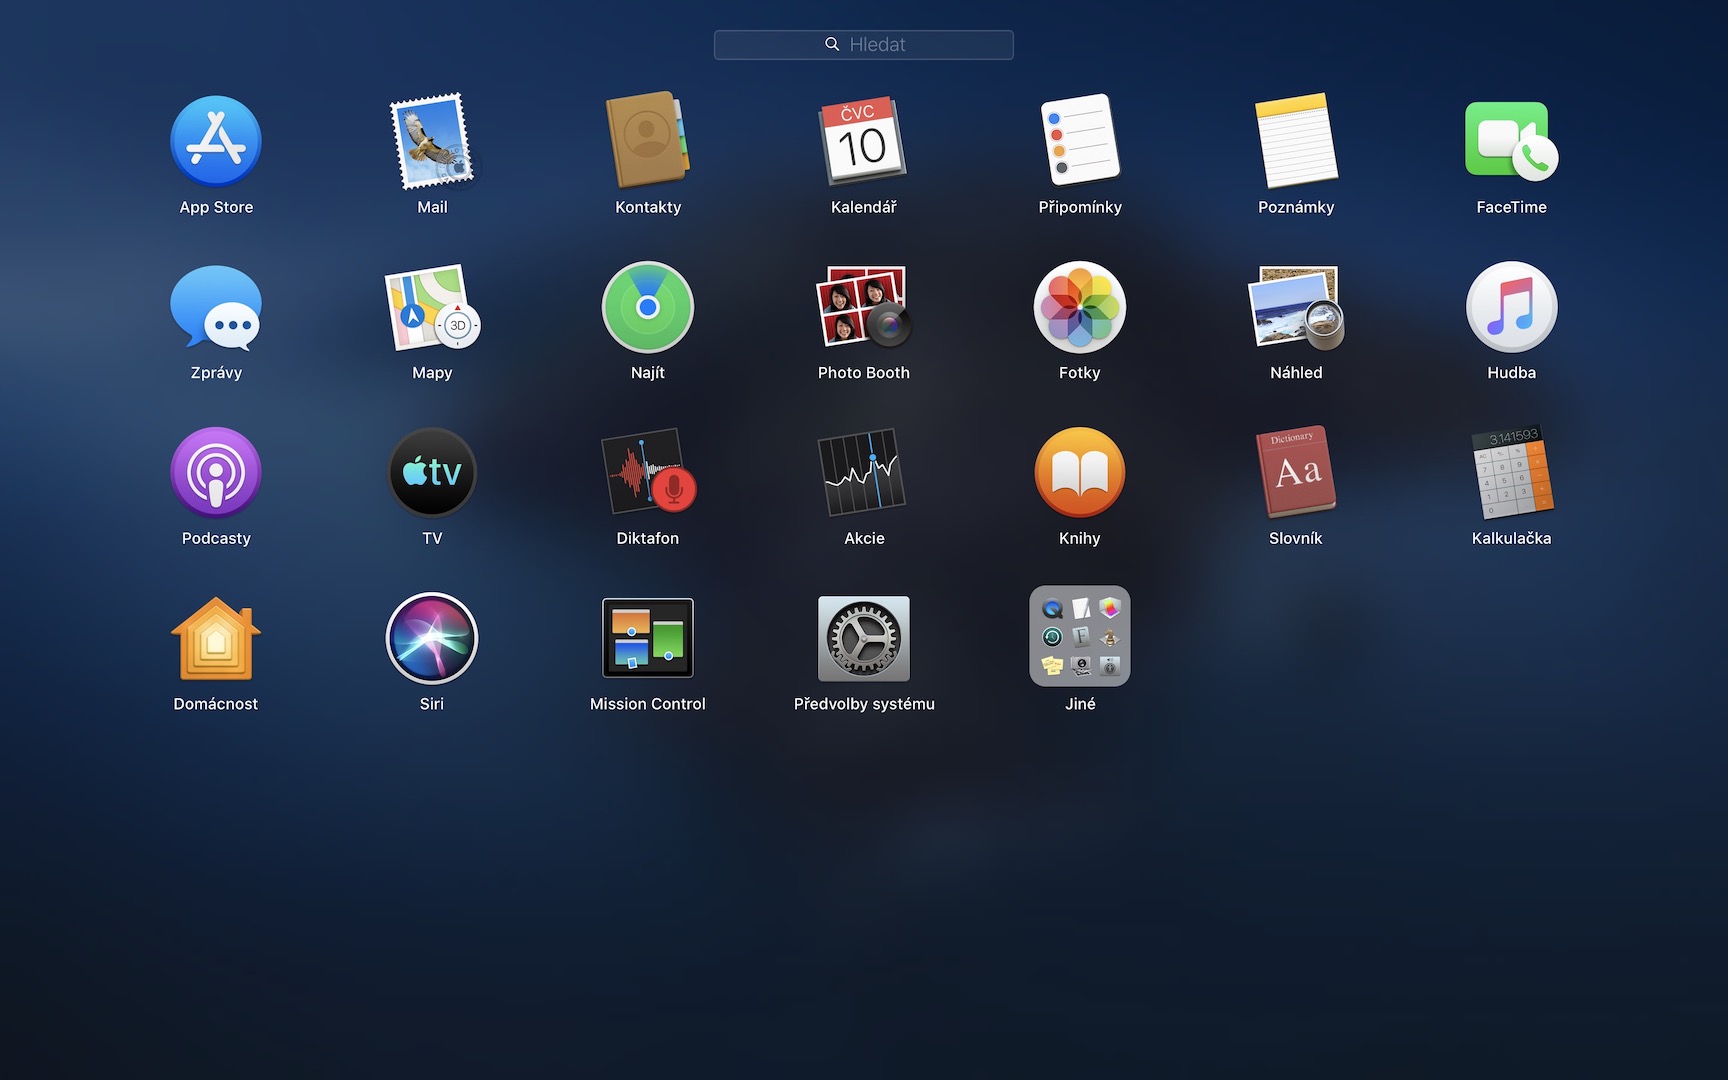
Task: Launch Kalkulačka calculator
Action: 1512,472
